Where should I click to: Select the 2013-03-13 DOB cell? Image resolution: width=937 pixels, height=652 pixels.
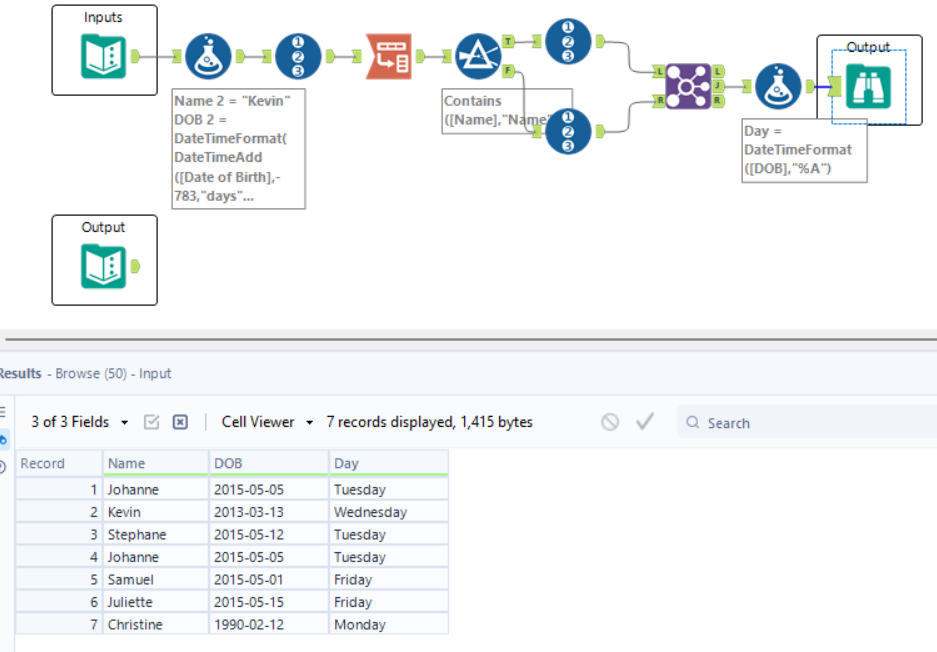coord(268,512)
